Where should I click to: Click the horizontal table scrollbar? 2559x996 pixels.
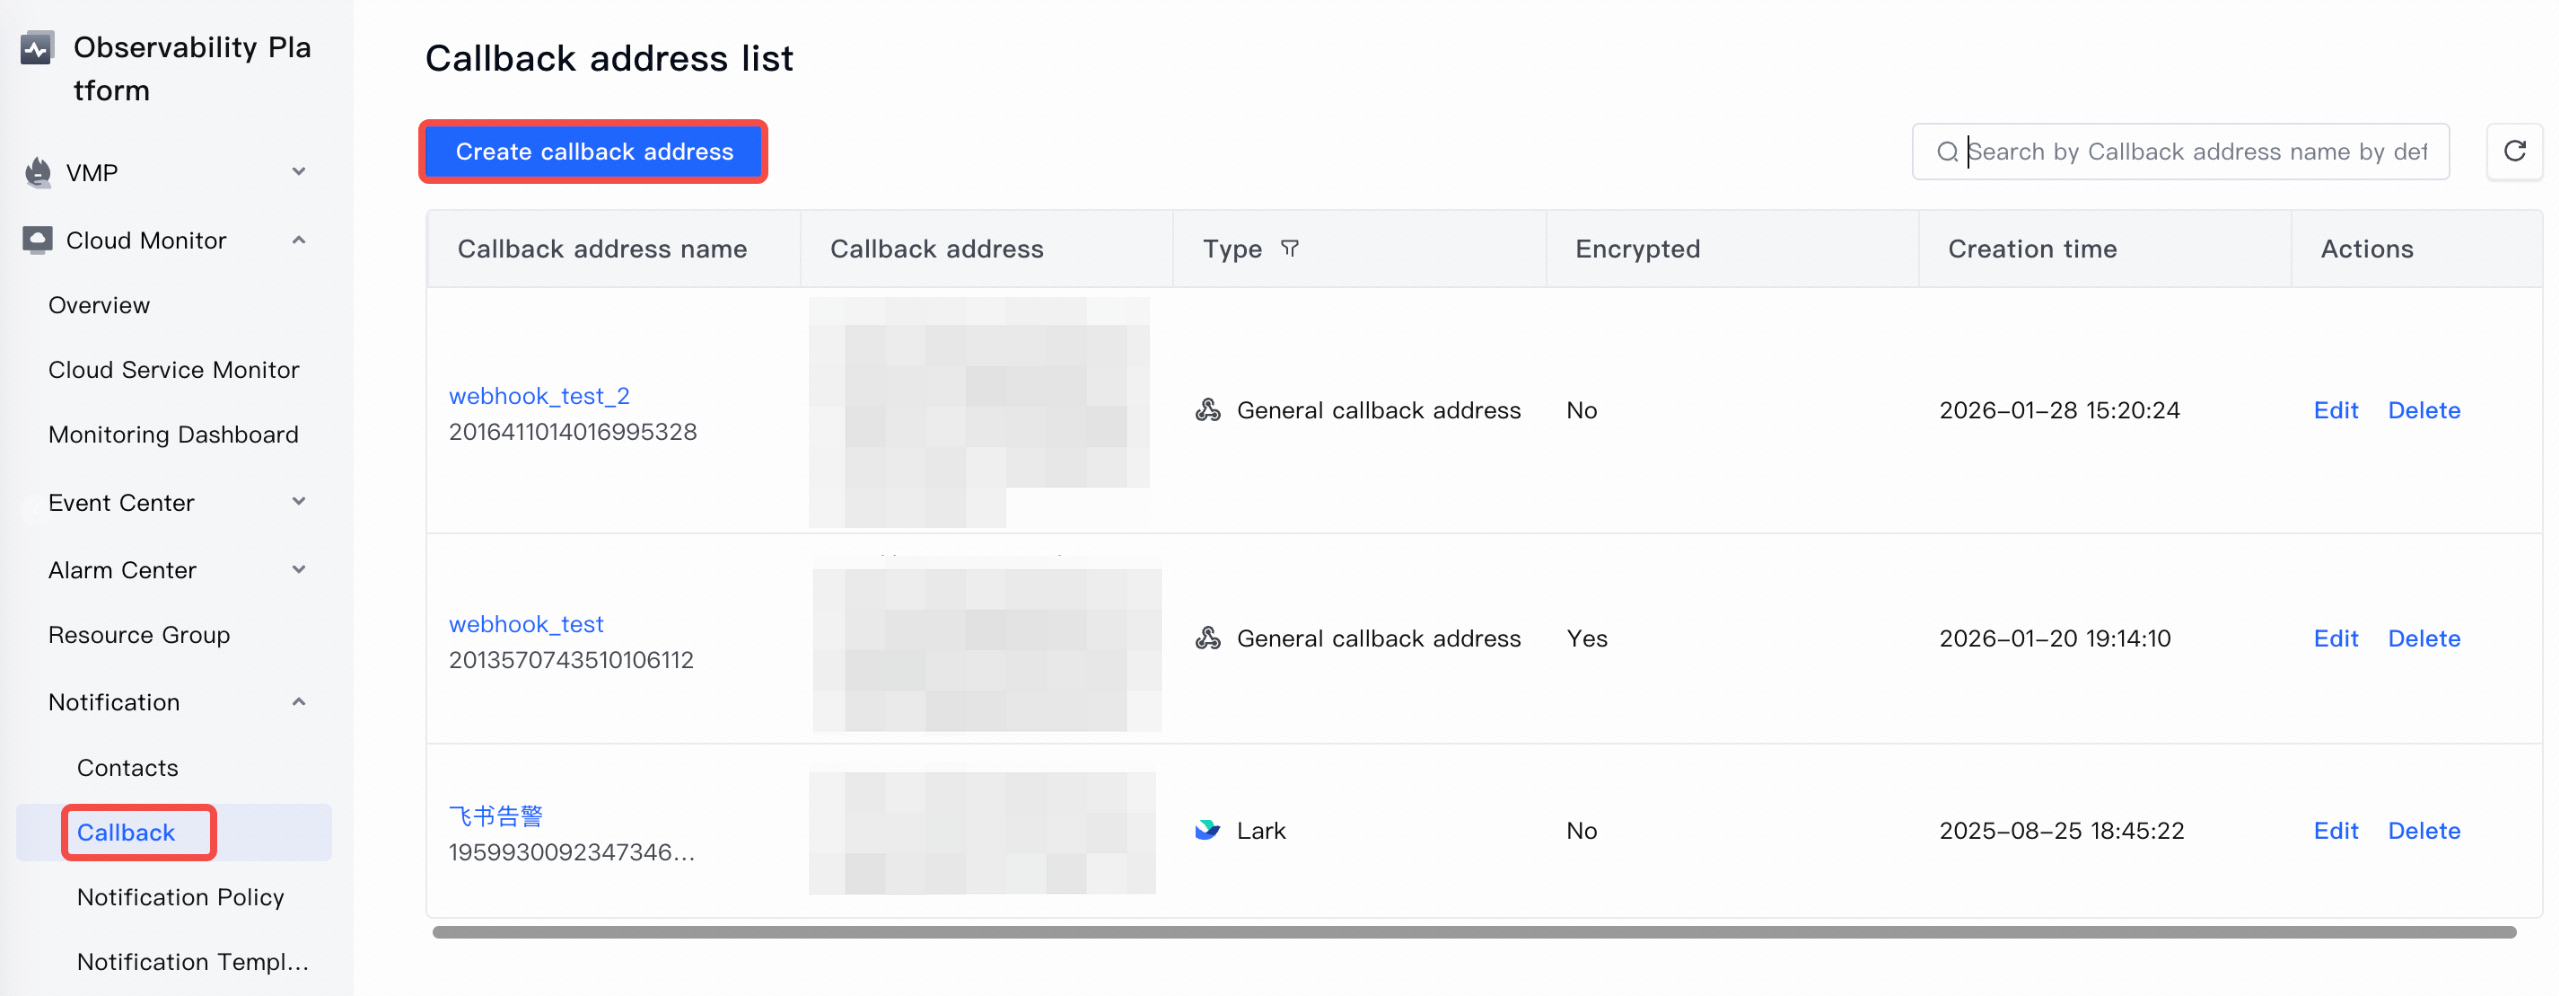tap(1474, 932)
